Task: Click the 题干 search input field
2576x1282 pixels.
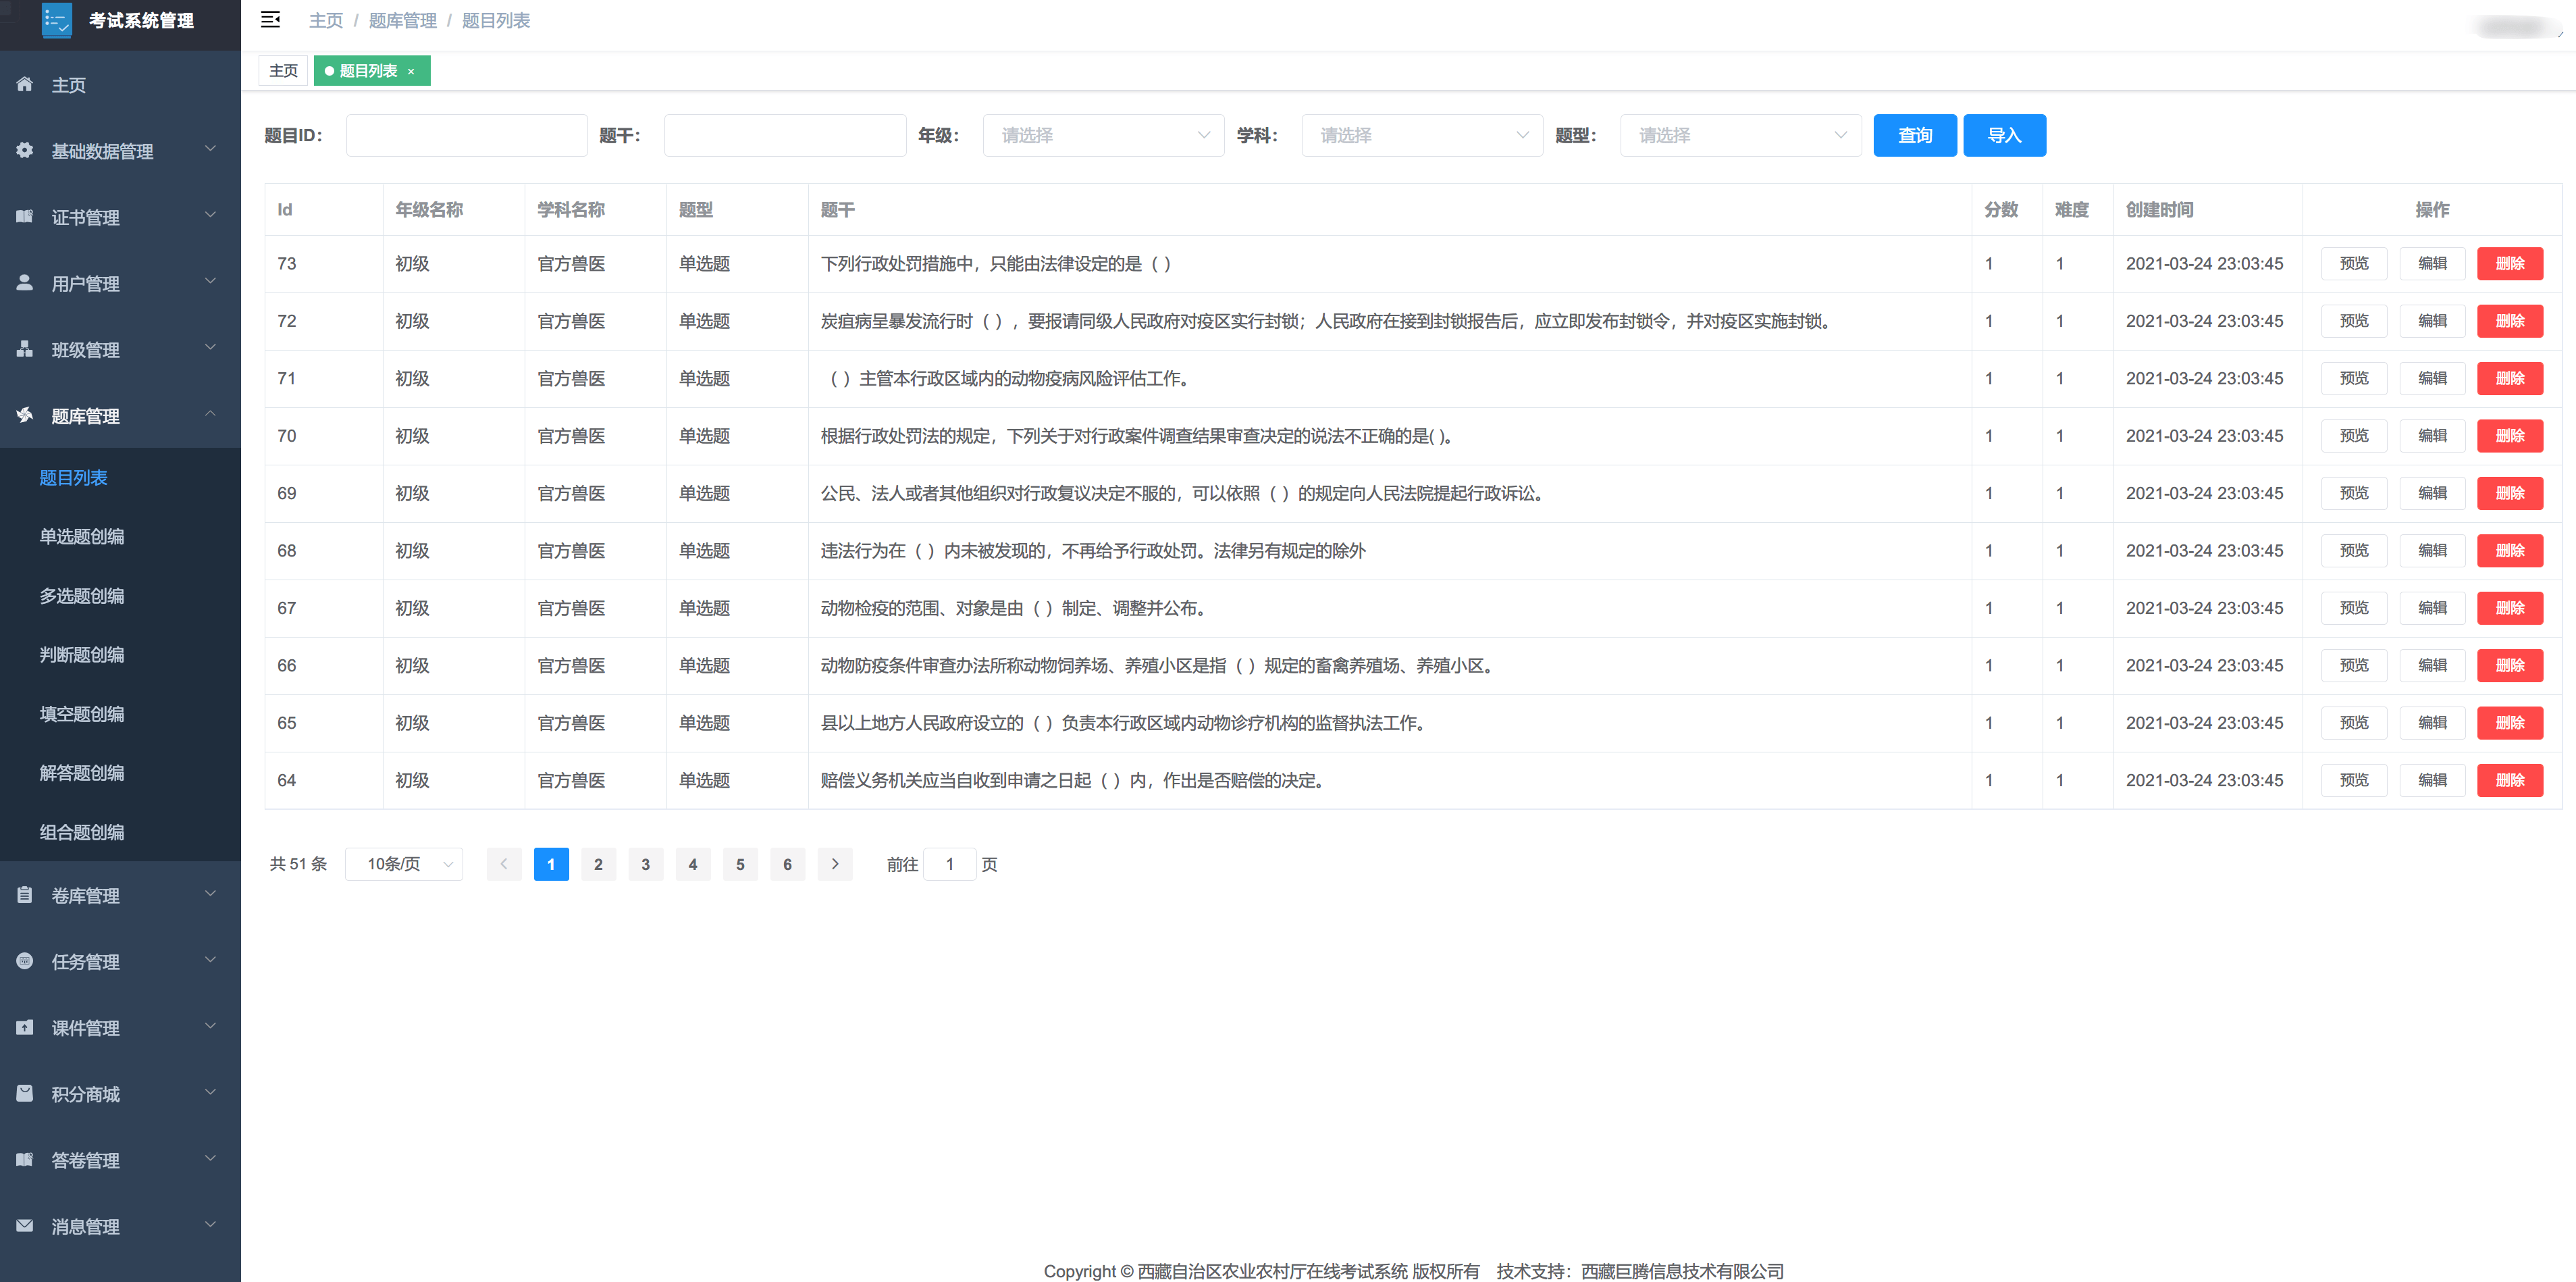Action: coord(784,135)
